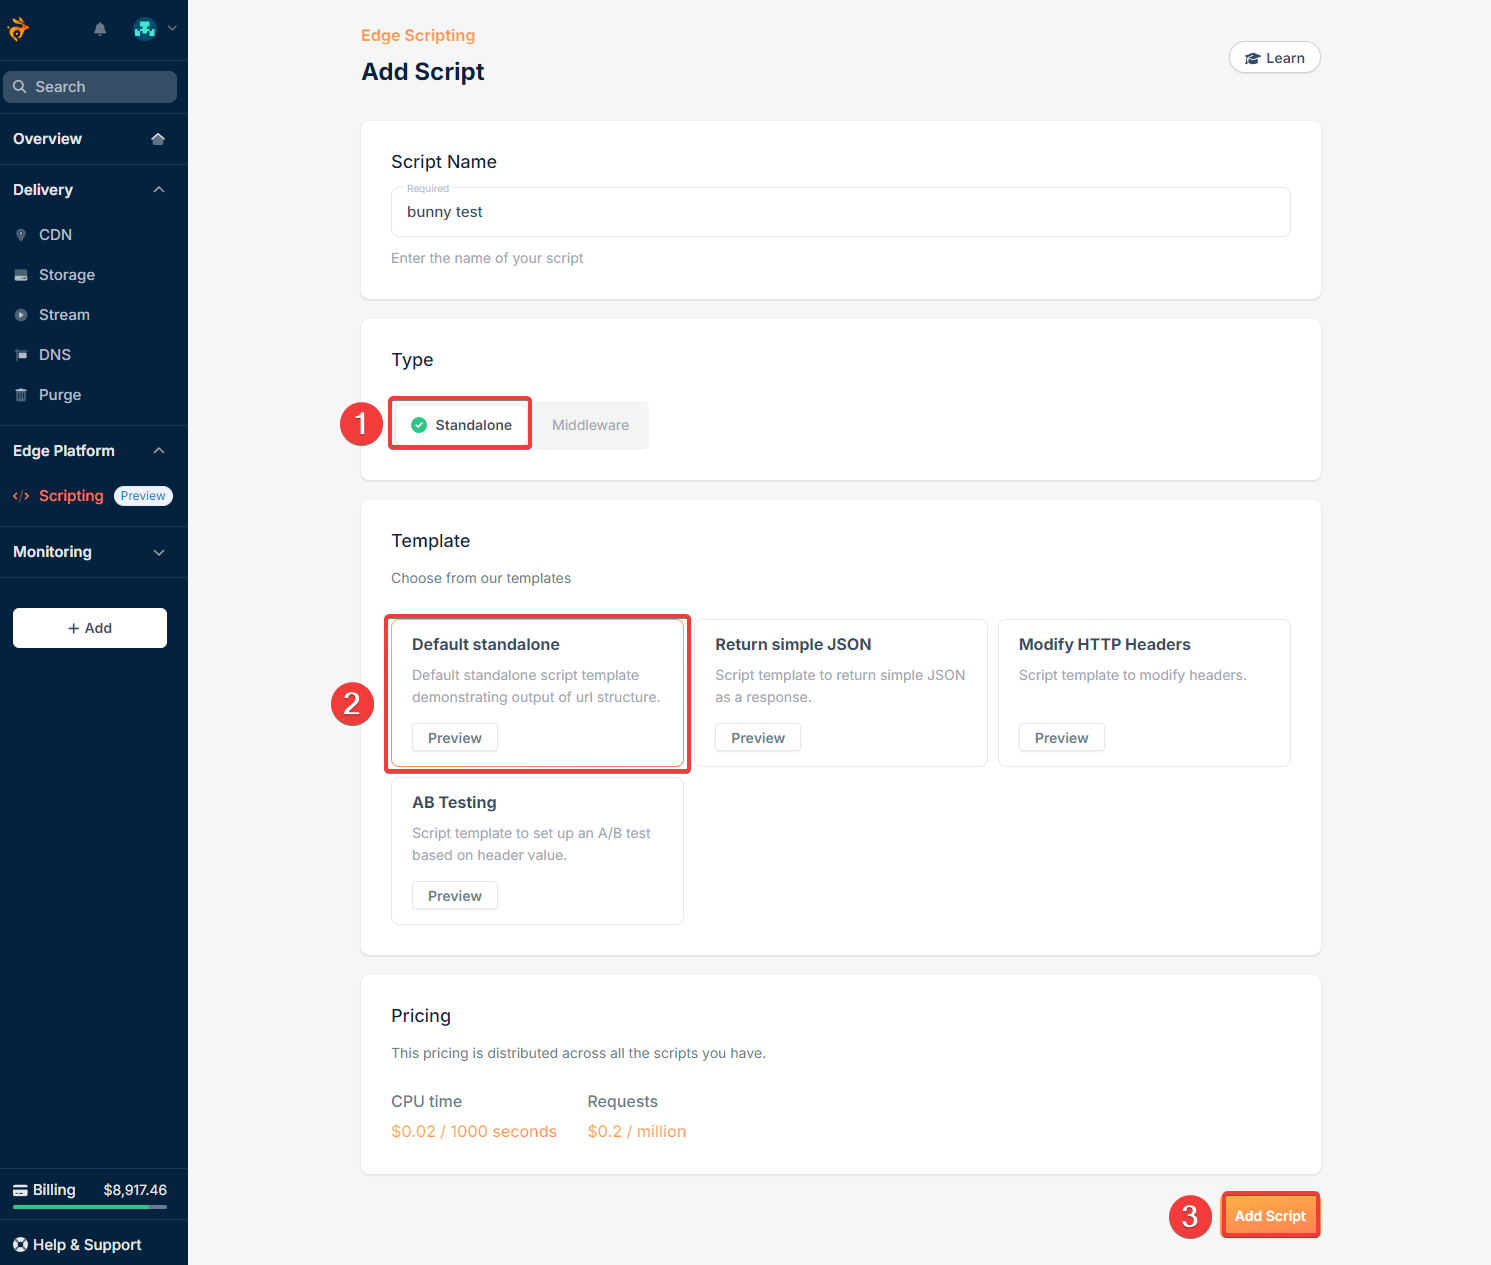Preview the Modify HTTP Headers template

pos(1062,738)
